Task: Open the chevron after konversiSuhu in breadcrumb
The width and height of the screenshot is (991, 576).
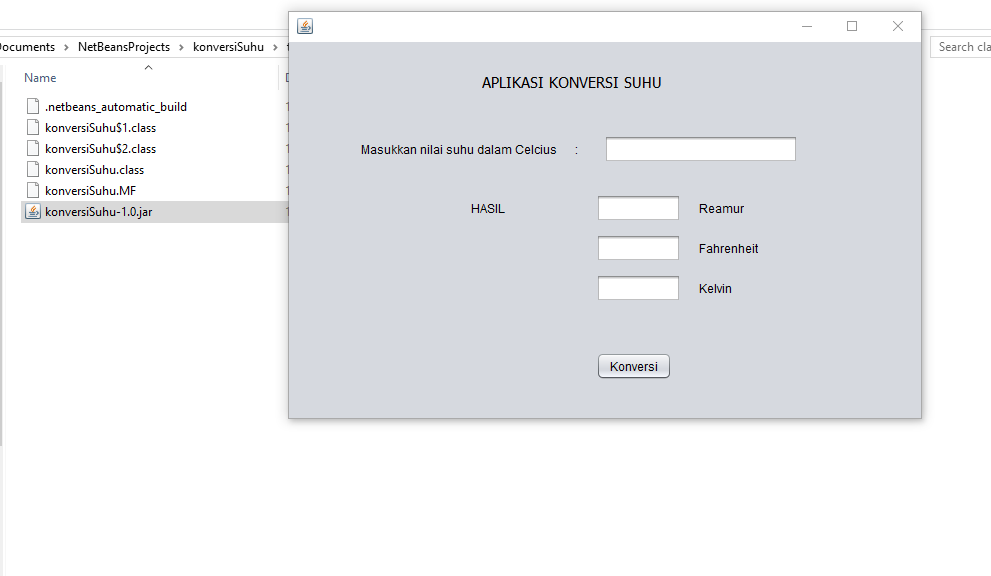Action: (x=275, y=47)
